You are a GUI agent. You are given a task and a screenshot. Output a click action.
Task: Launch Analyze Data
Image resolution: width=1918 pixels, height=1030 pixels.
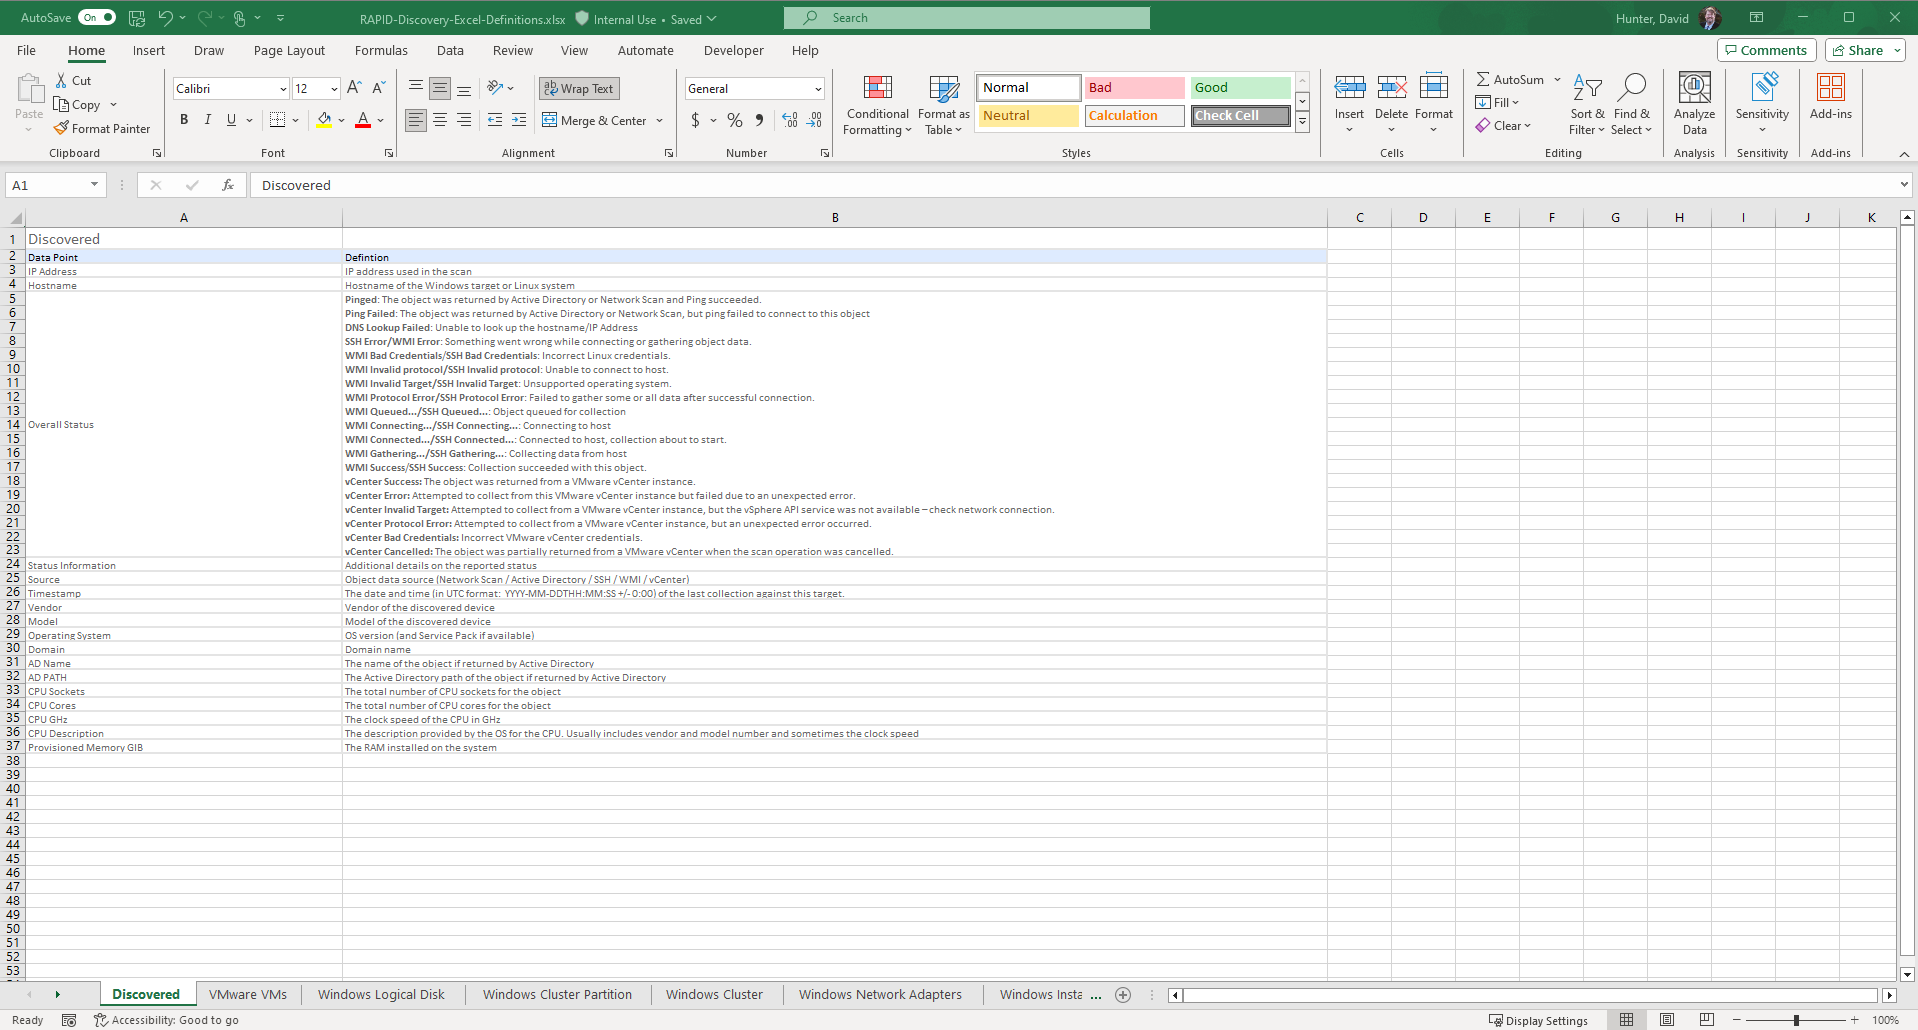point(1693,103)
